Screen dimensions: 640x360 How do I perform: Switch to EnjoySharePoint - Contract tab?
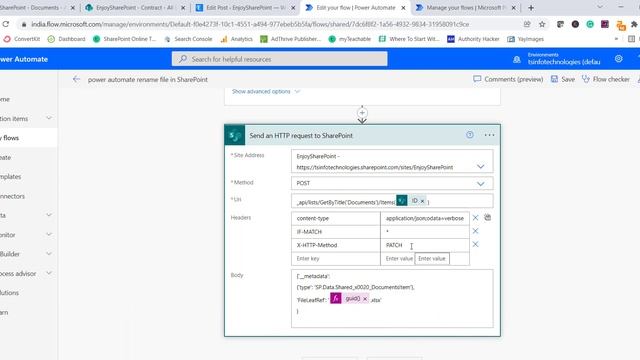pyautogui.click(x=134, y=8)
